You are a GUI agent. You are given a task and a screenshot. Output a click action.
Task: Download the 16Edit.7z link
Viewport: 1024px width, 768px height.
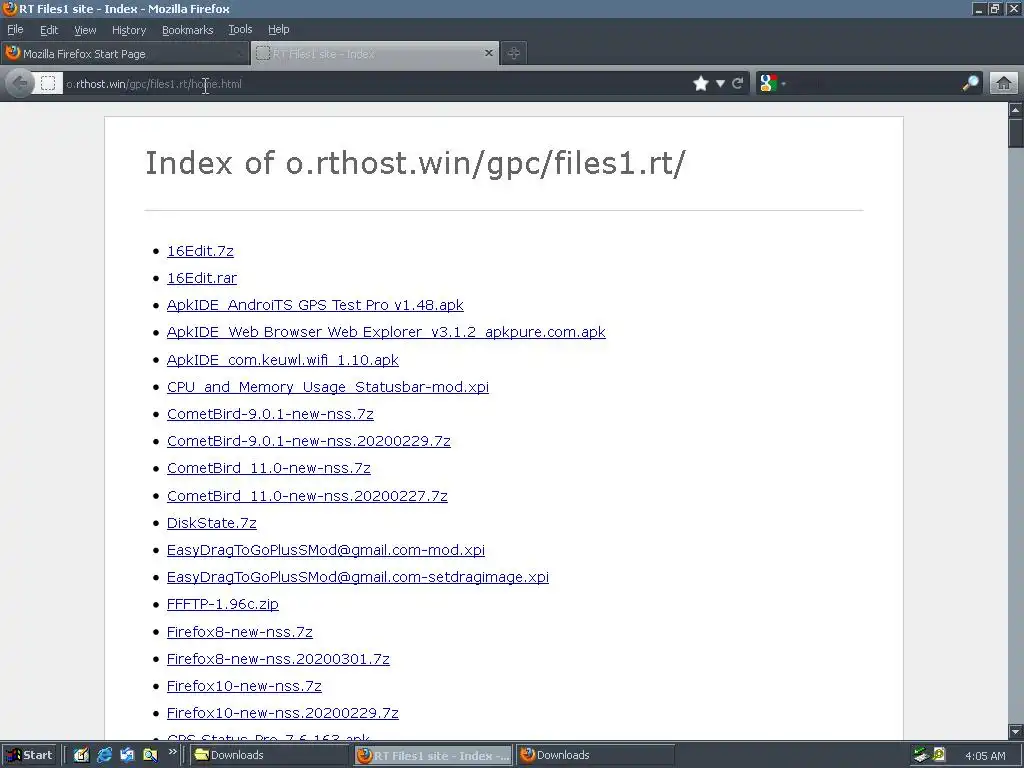[200, 251]
